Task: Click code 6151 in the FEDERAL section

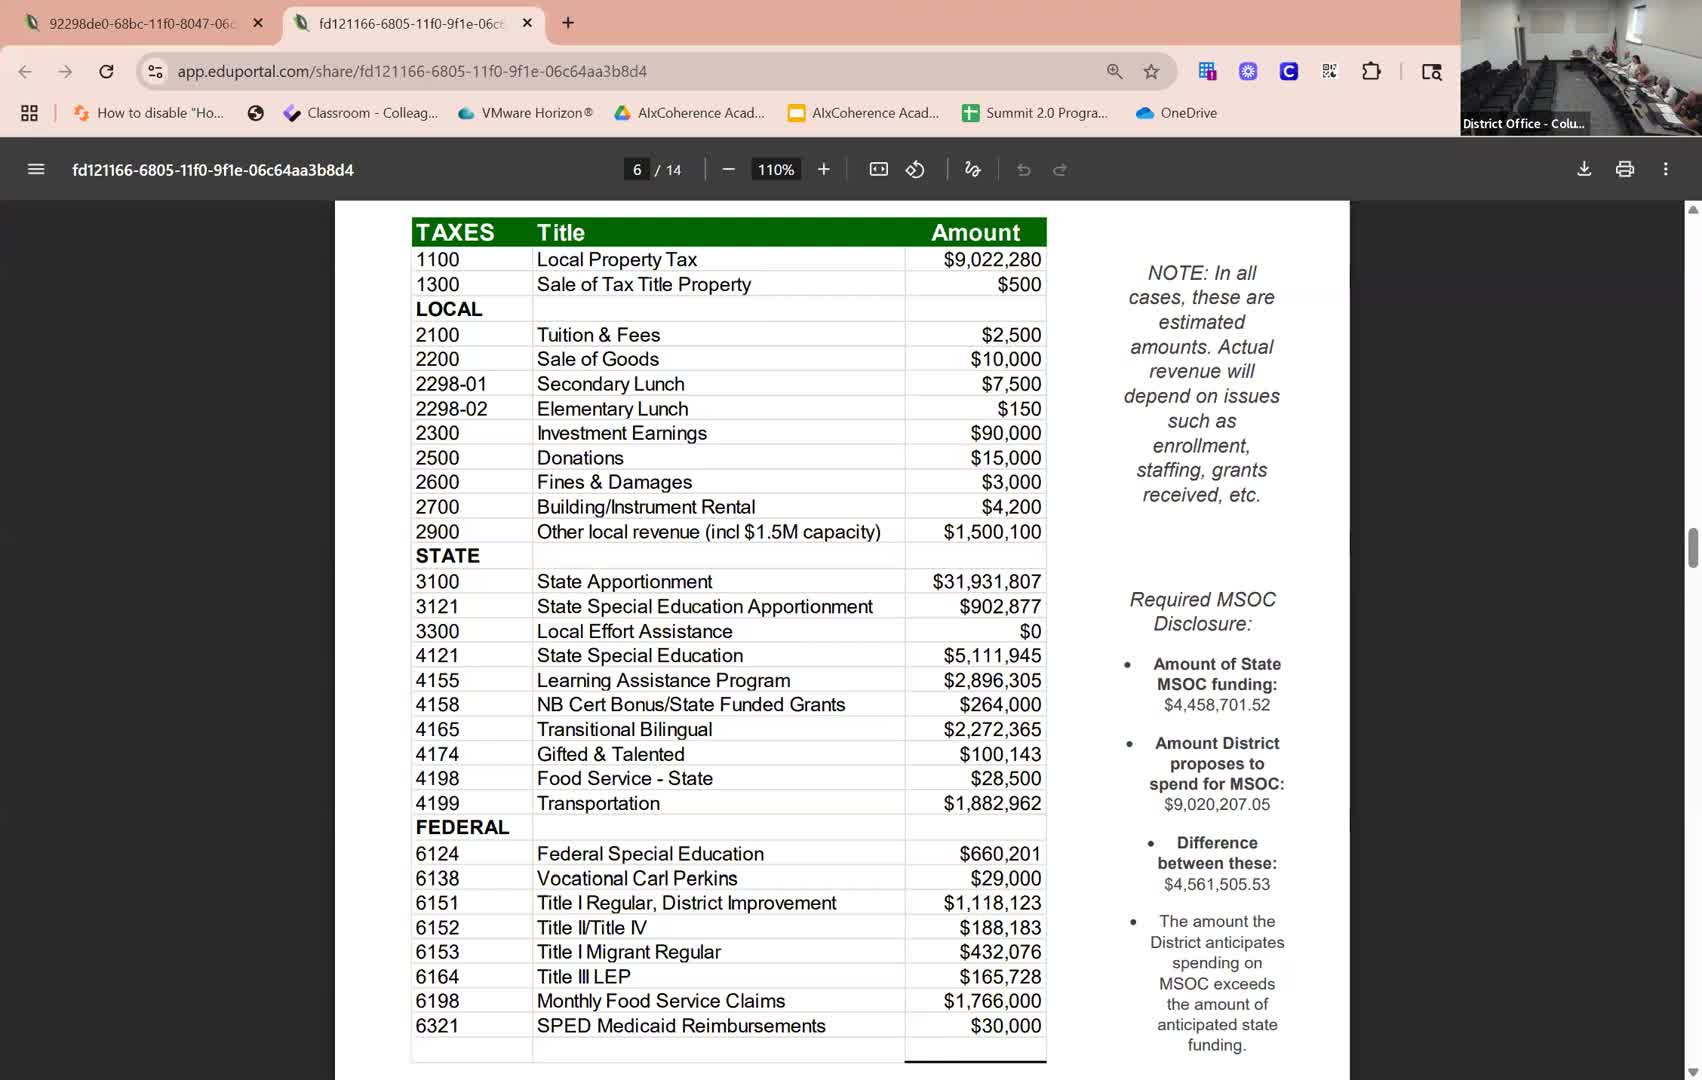Action: 438,903
